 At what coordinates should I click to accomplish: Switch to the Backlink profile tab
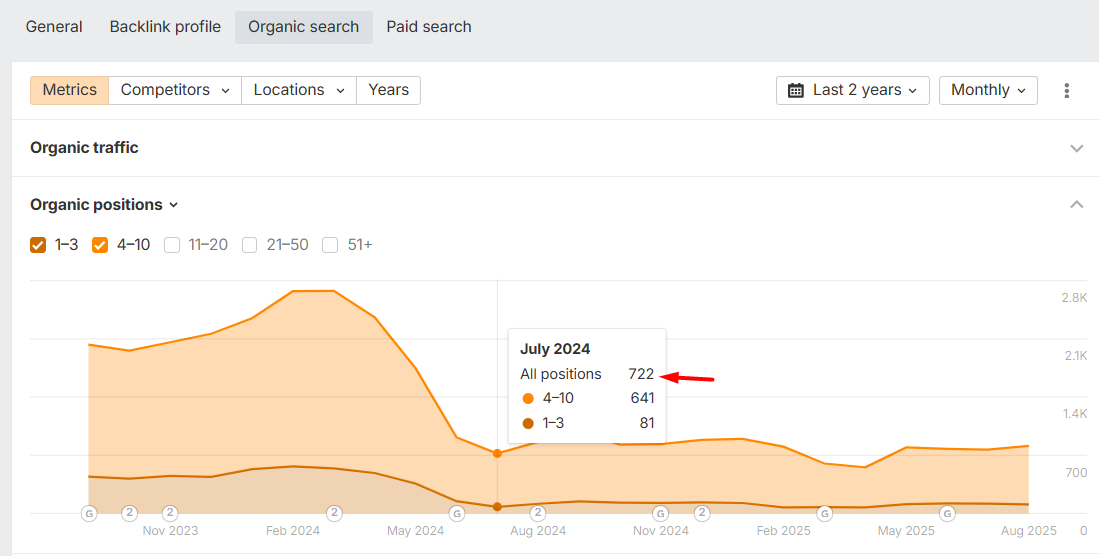(165, 27)
